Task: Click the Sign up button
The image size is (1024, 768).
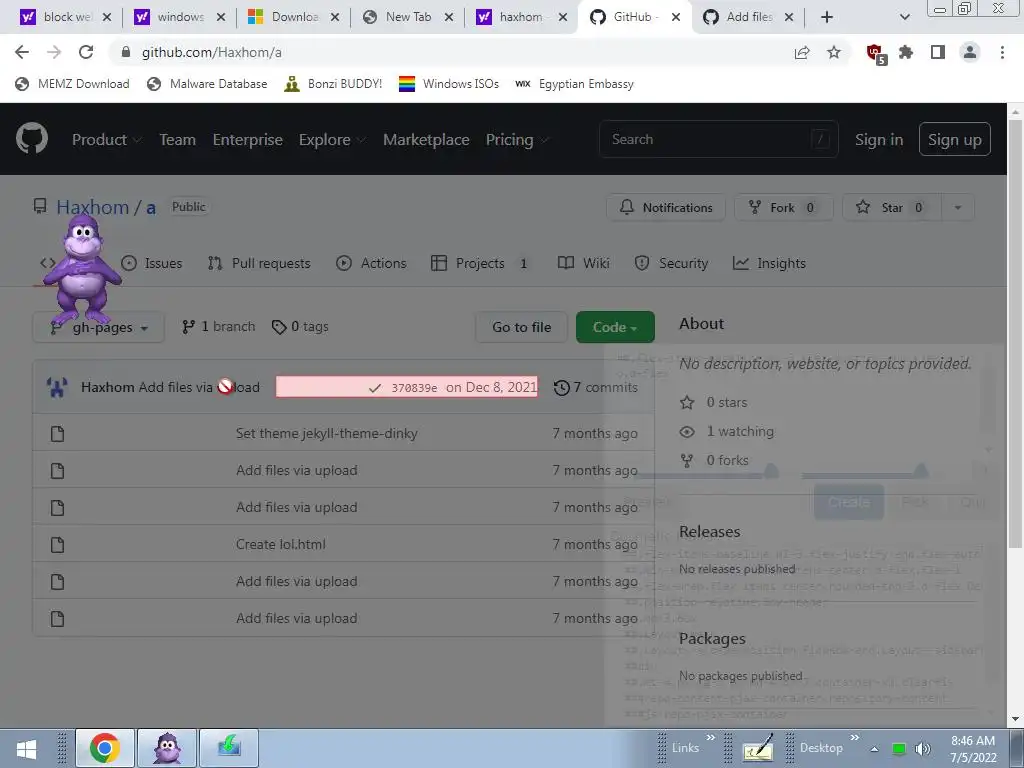Action: 955,139
